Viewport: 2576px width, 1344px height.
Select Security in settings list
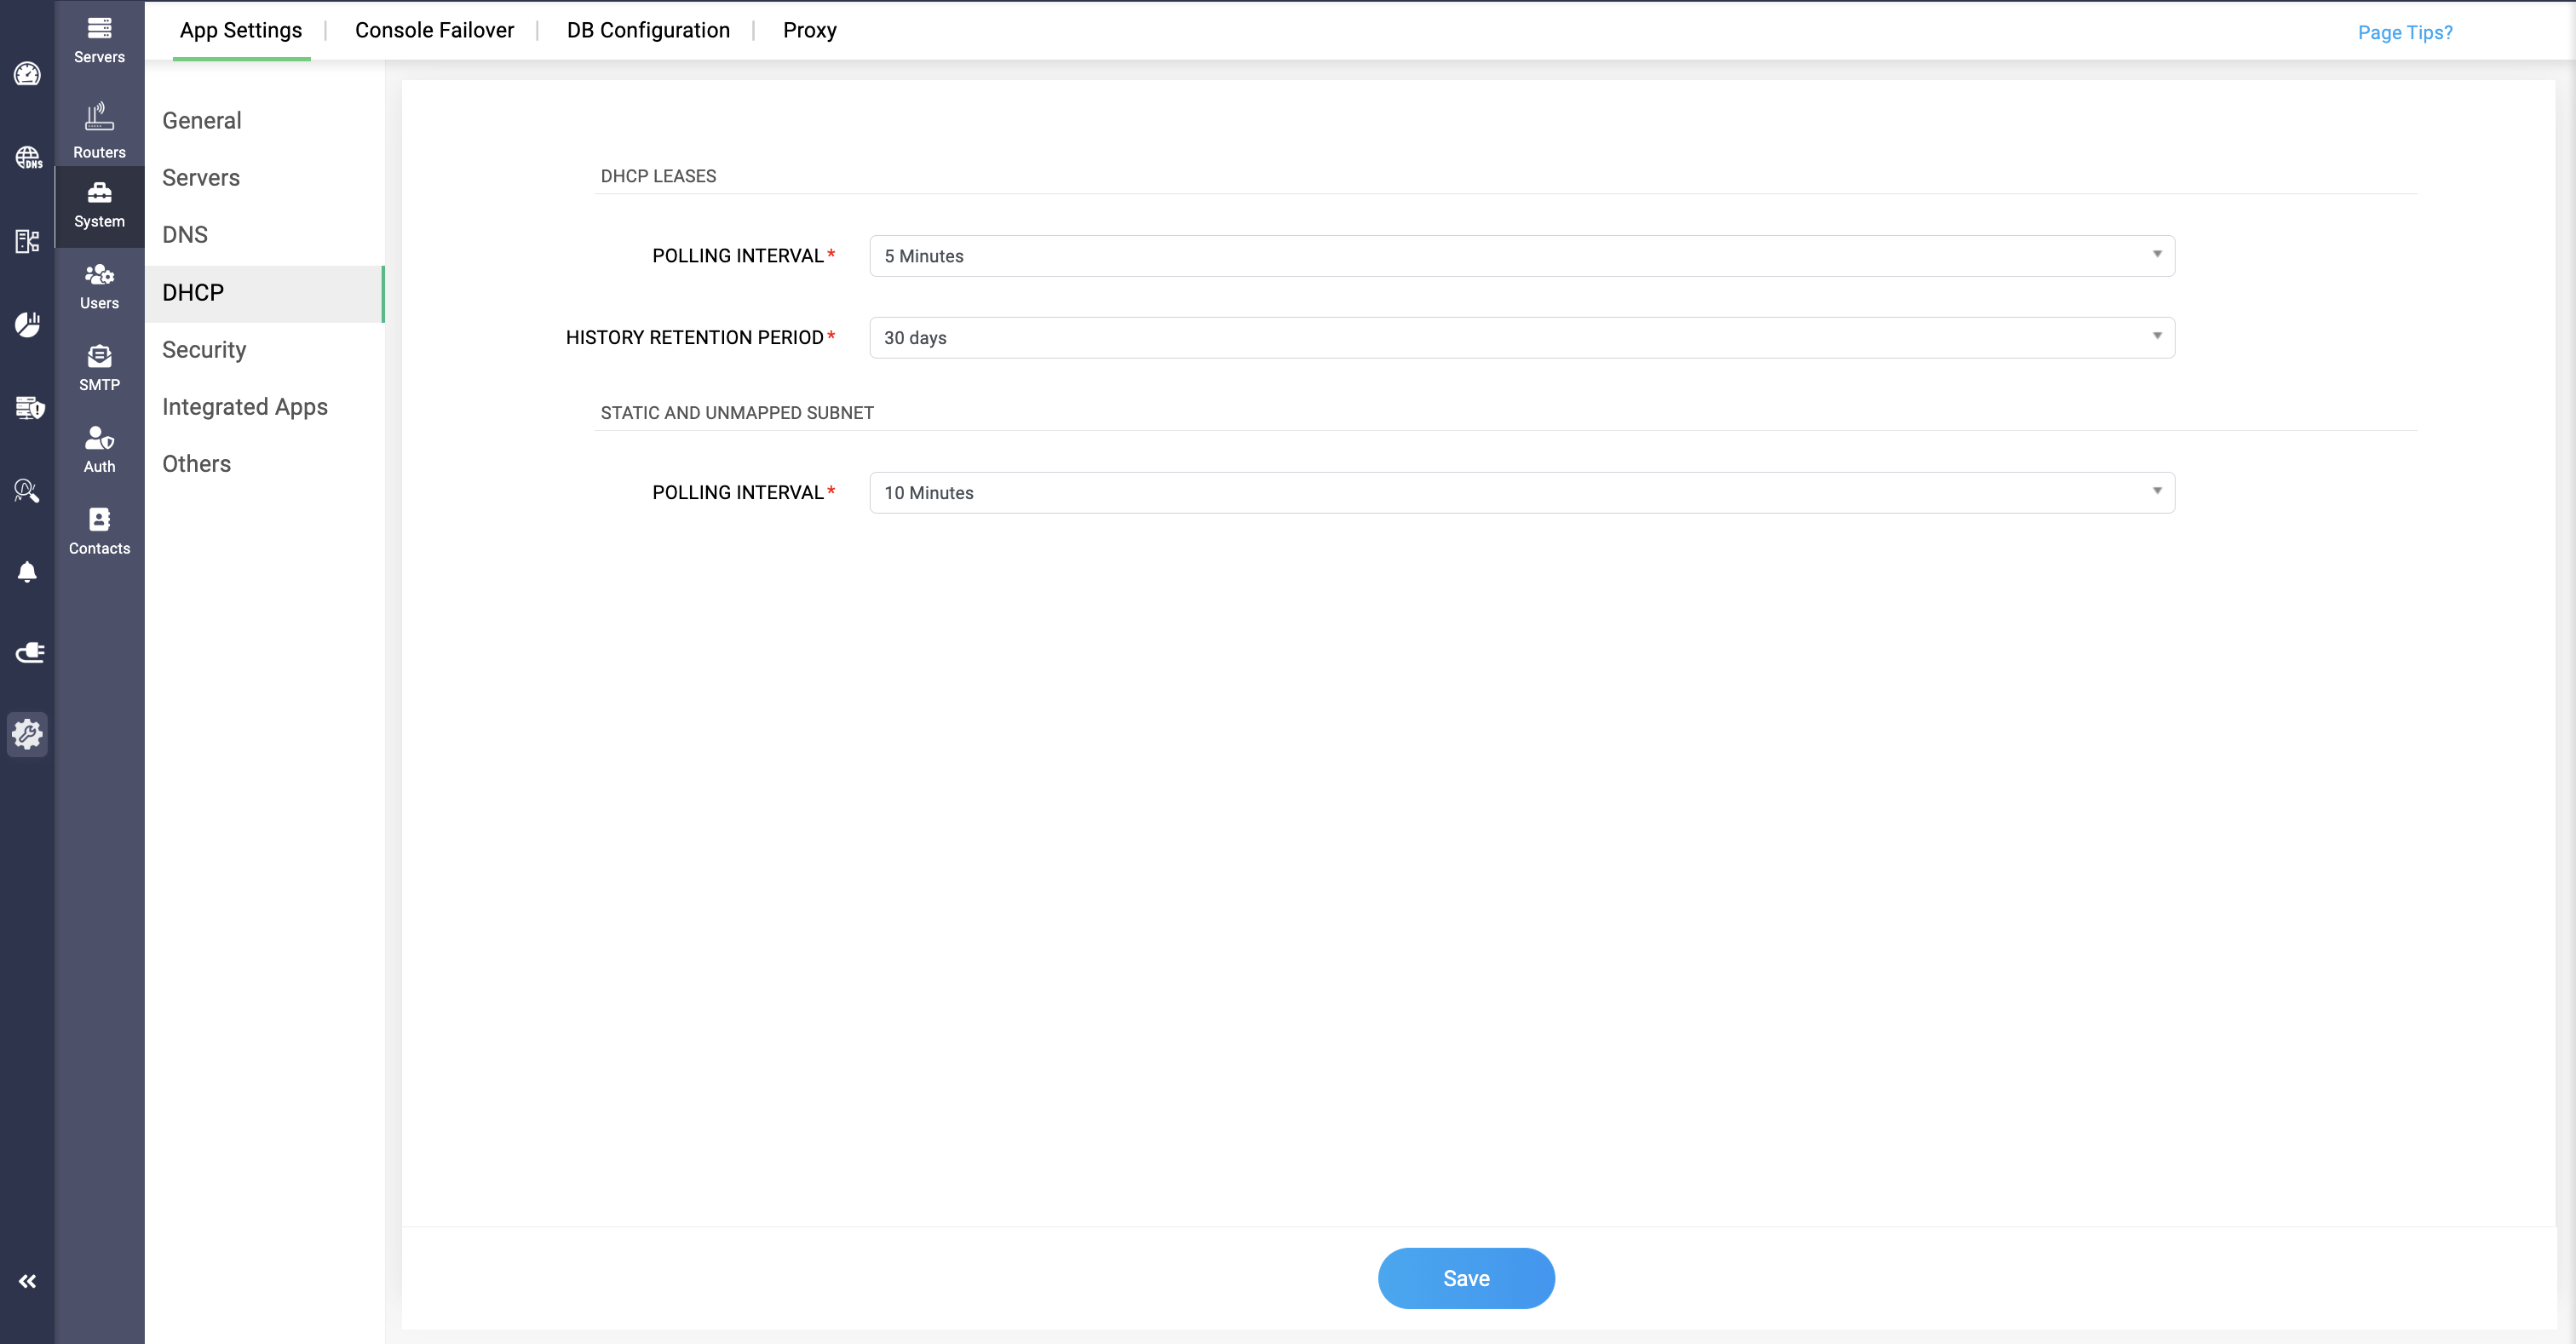pos(204,350)
